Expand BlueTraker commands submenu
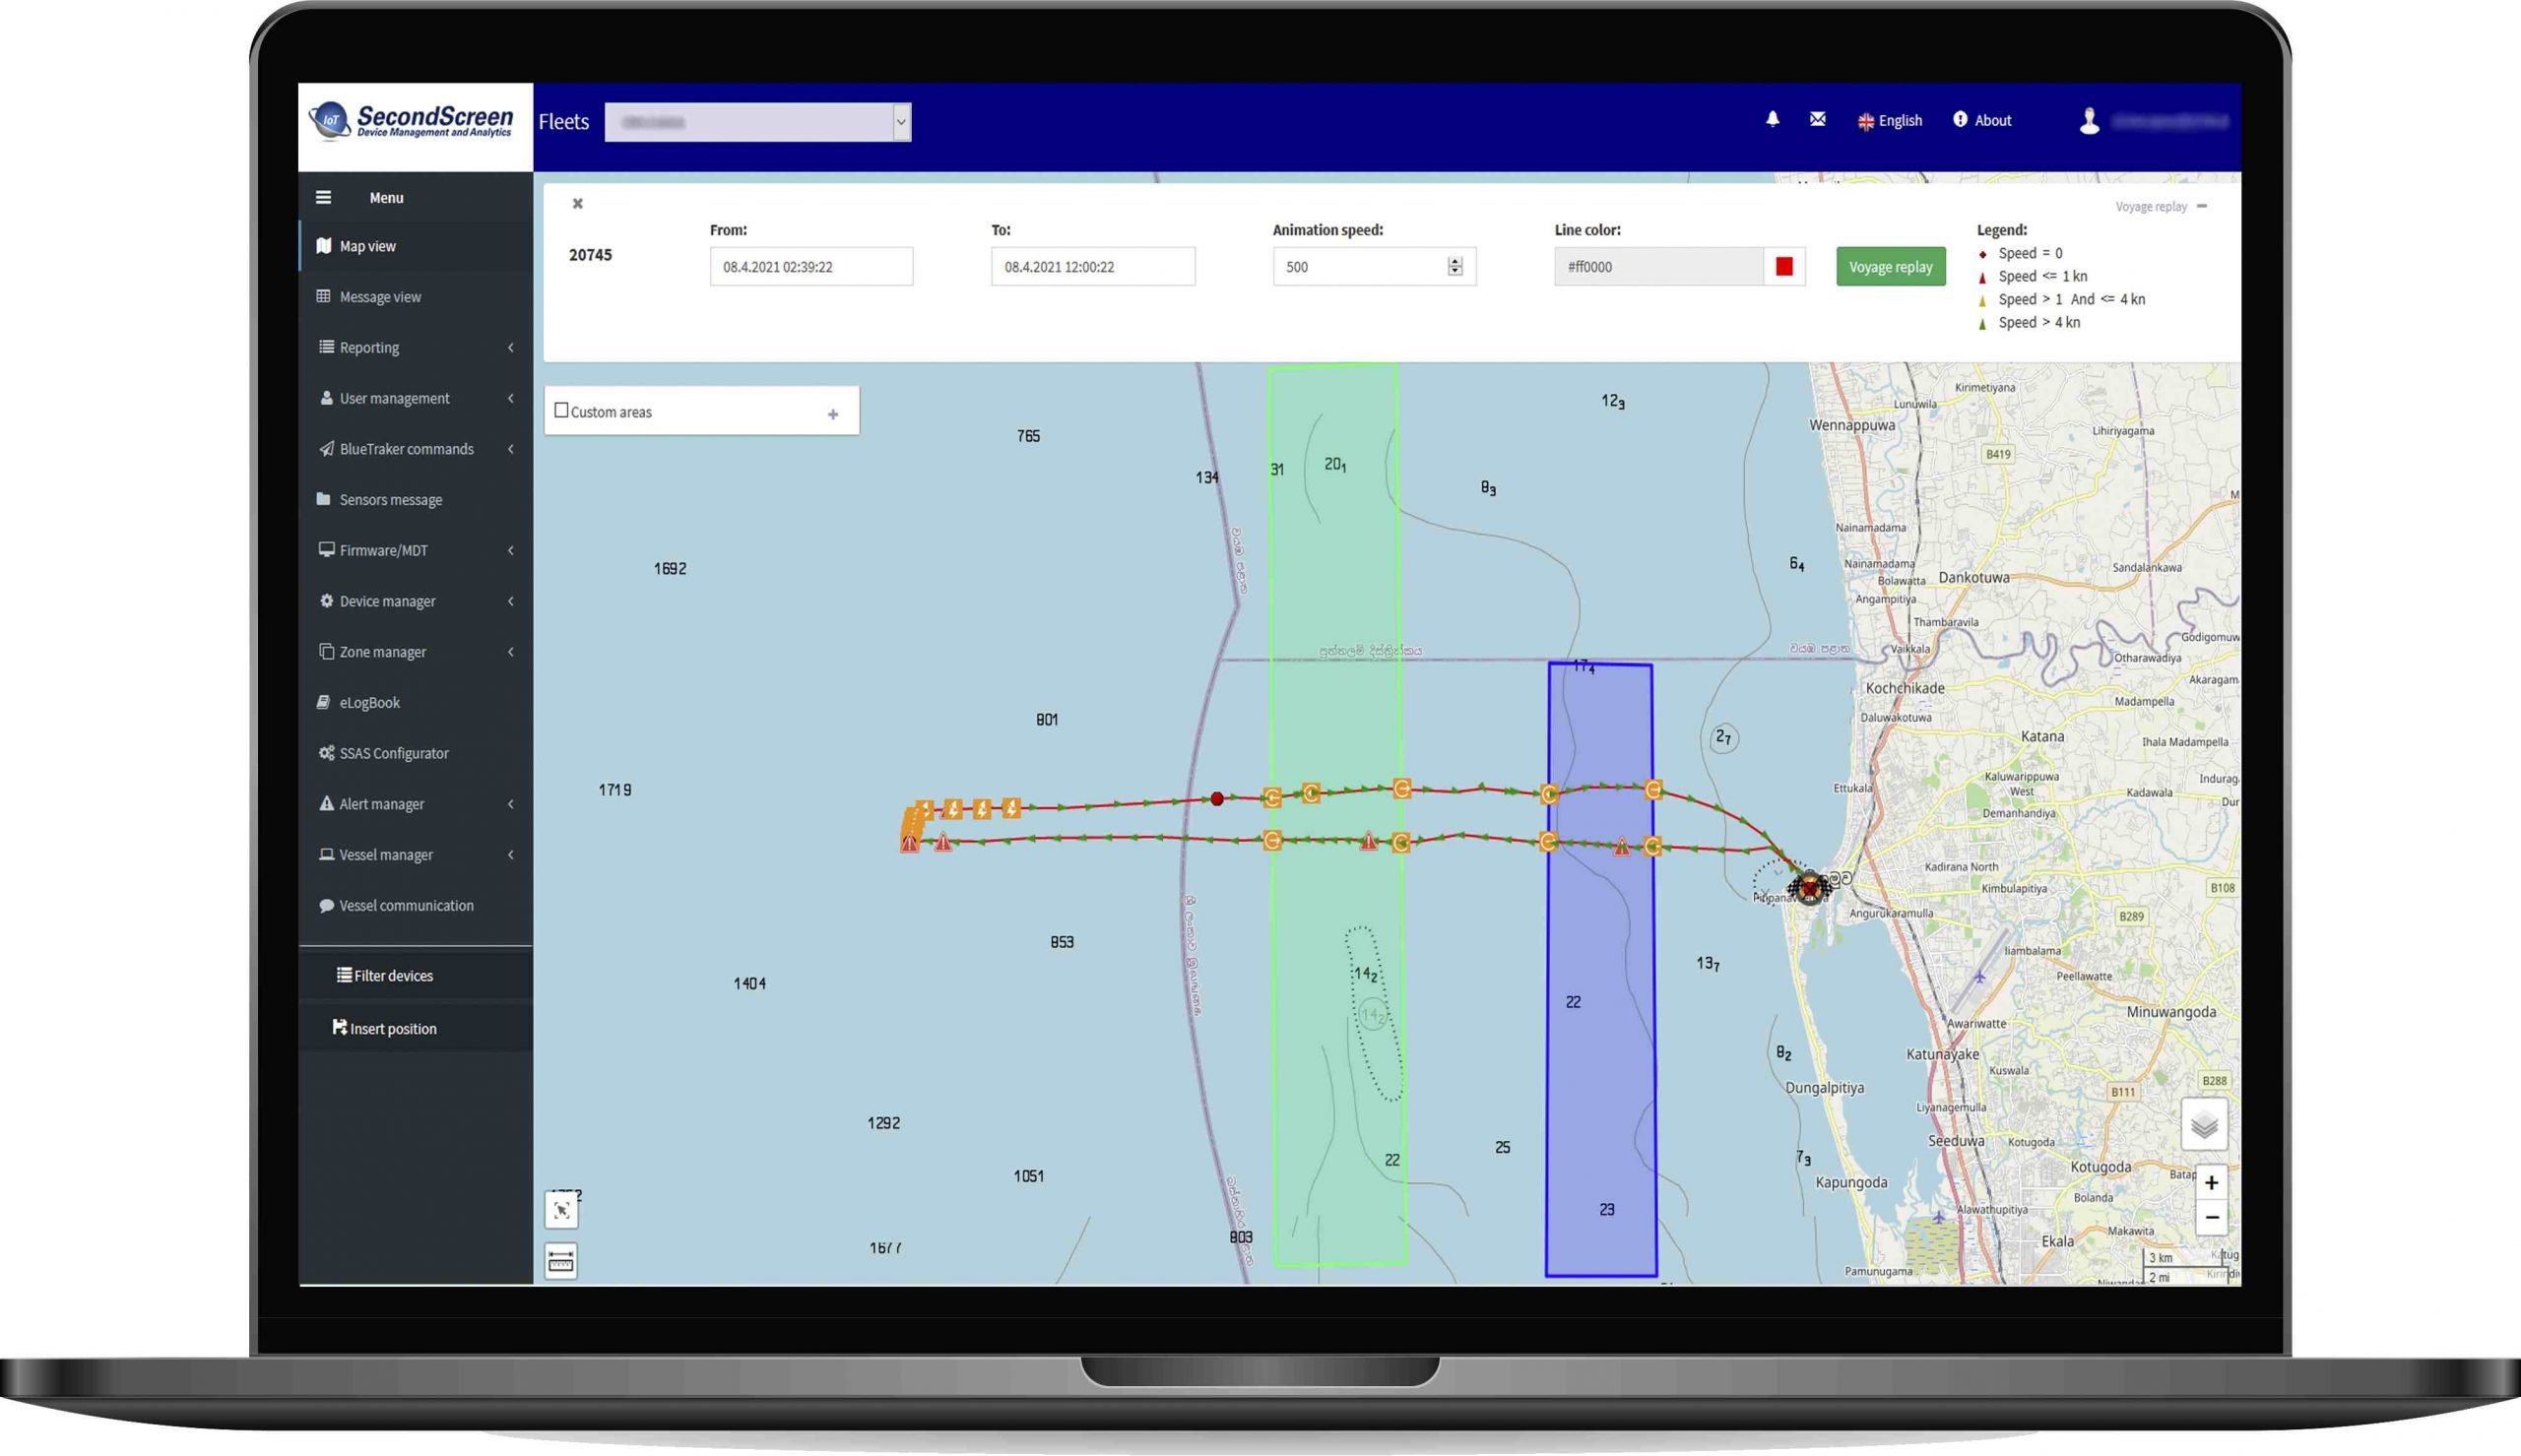Image resolution: width=2521 pixels, height=1456 pixels. pos(415,449)
